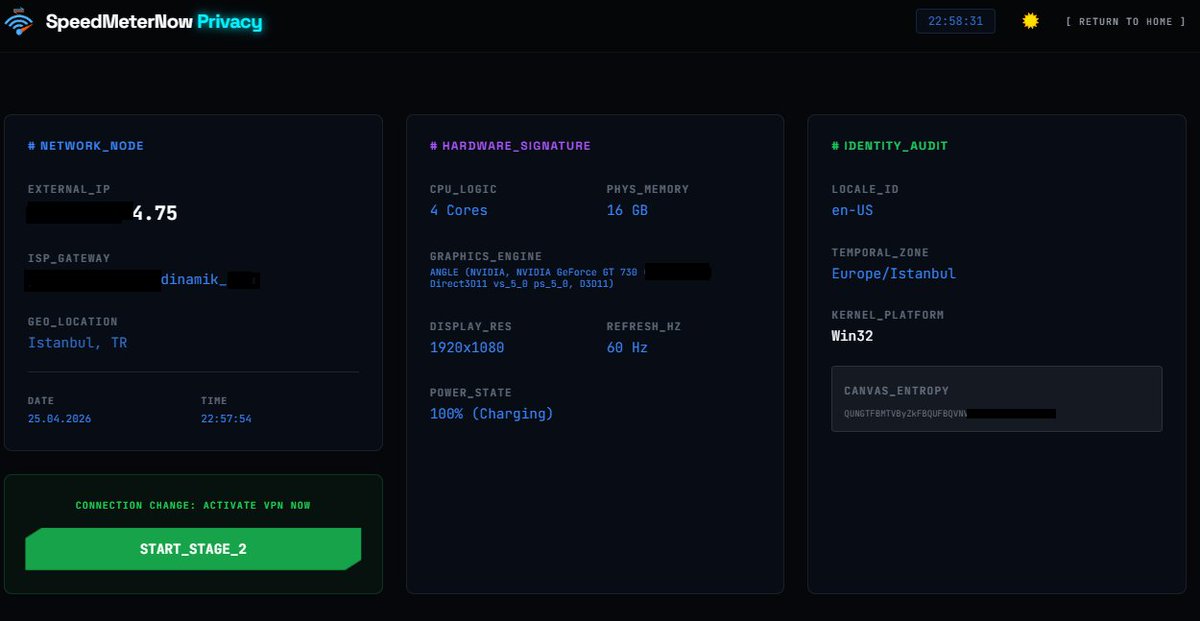Click the time value 22:57:54
This screenshot has width=1200, height=621.
coord(226,419)
